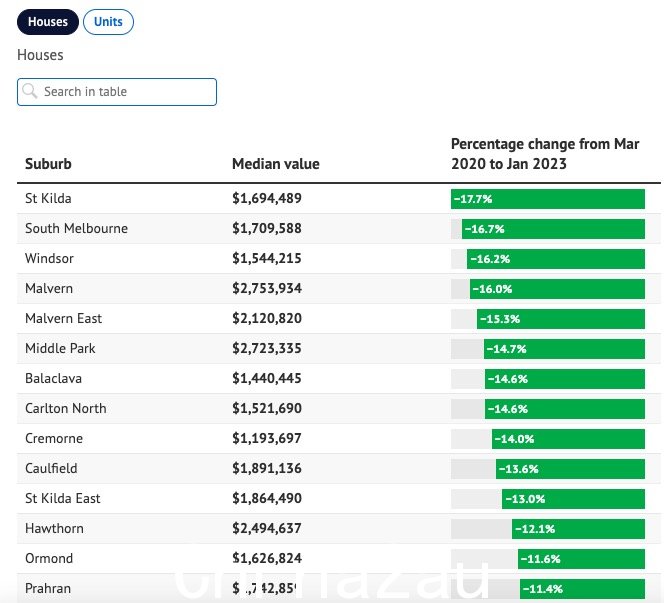Screen dimensions: 664x603
Task: Click the median value $1,891,136
Action: [x=267, y=468]
